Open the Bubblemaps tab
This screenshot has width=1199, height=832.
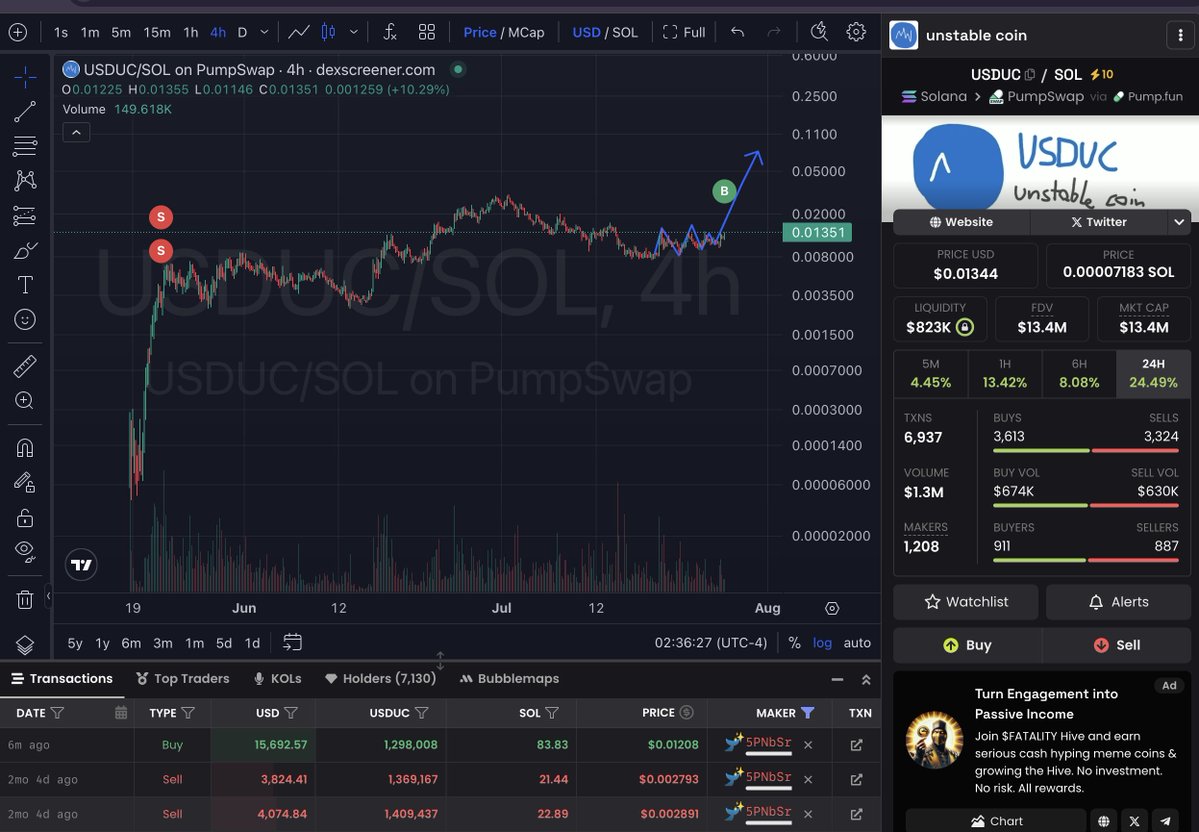509,678
